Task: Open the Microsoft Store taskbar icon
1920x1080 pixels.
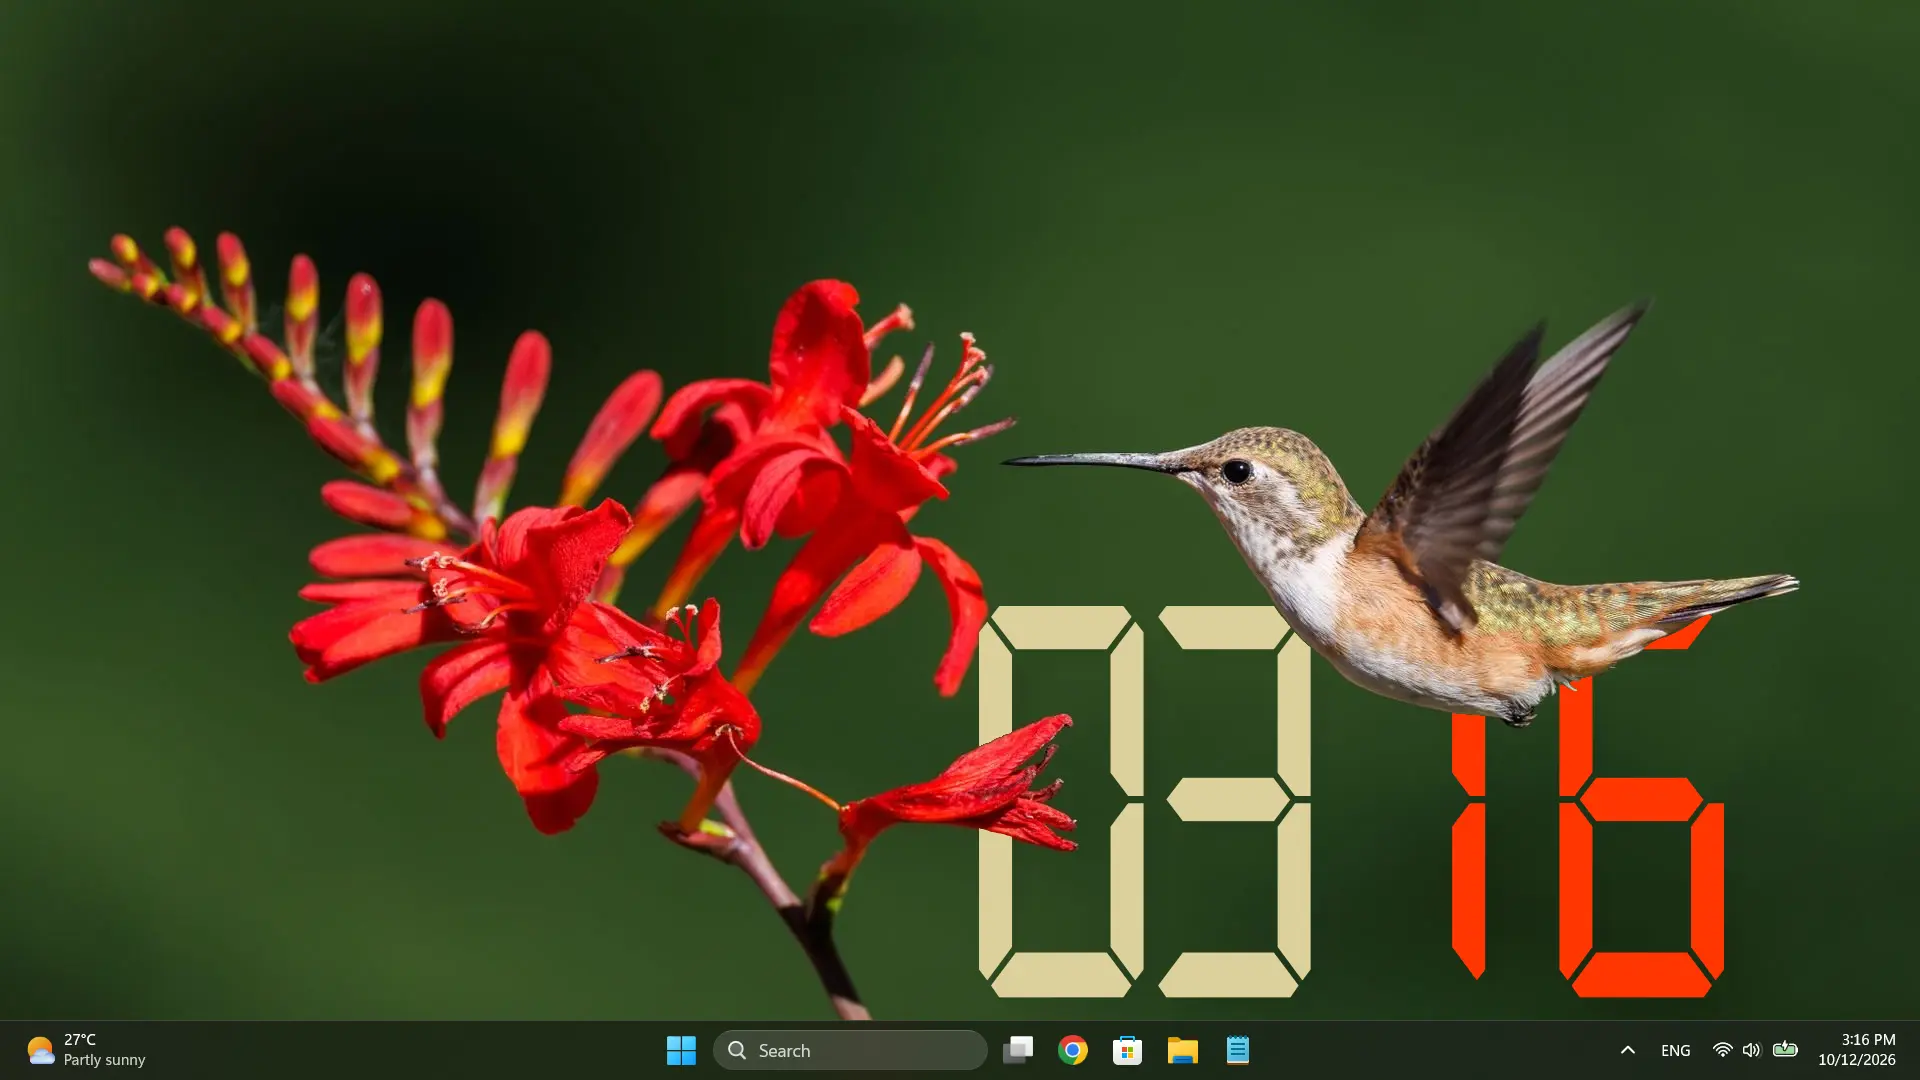Action: pyautogui.click(x=1127, y=1050)
